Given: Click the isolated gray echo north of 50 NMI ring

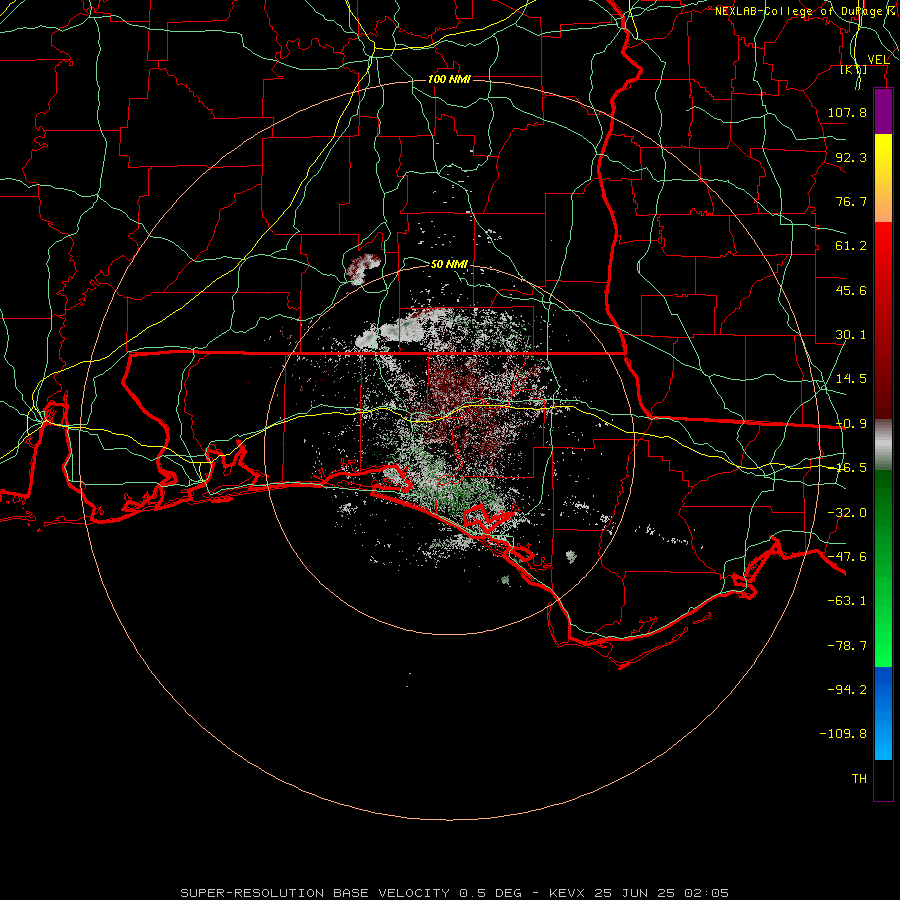Looking at the screenshot, I should 363,268.
